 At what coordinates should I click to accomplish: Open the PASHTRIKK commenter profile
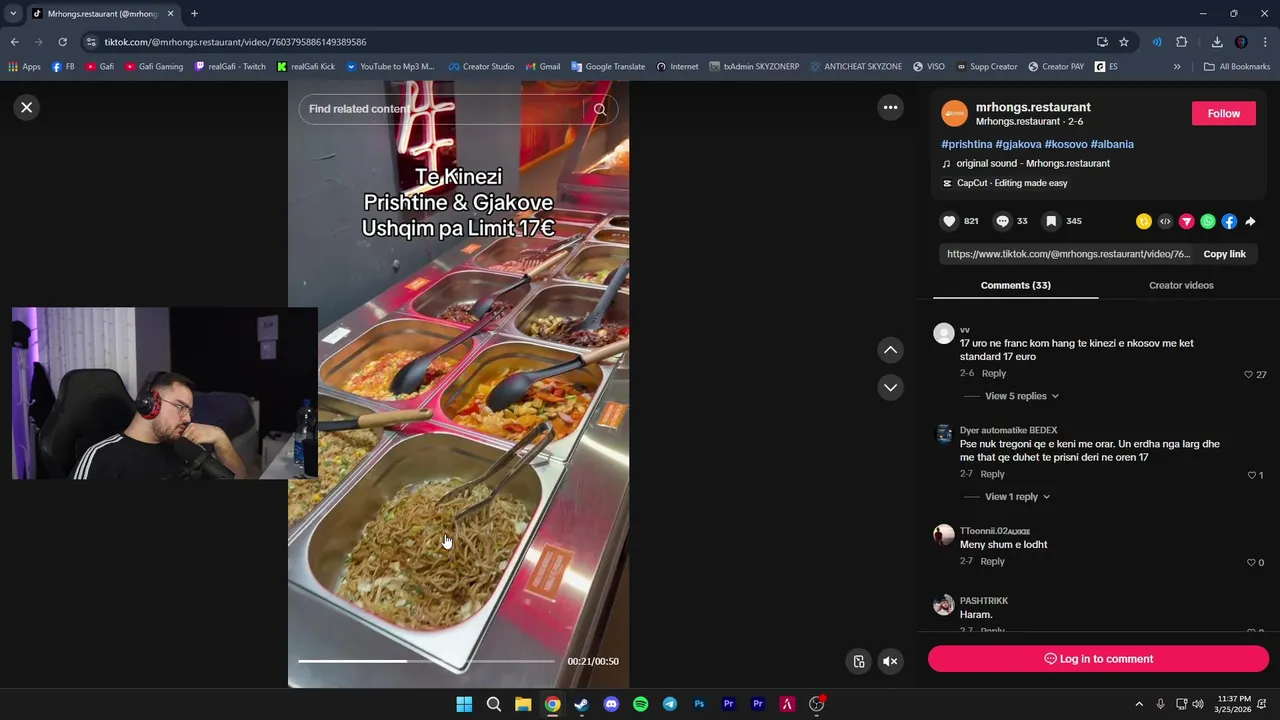coord(984,601)
